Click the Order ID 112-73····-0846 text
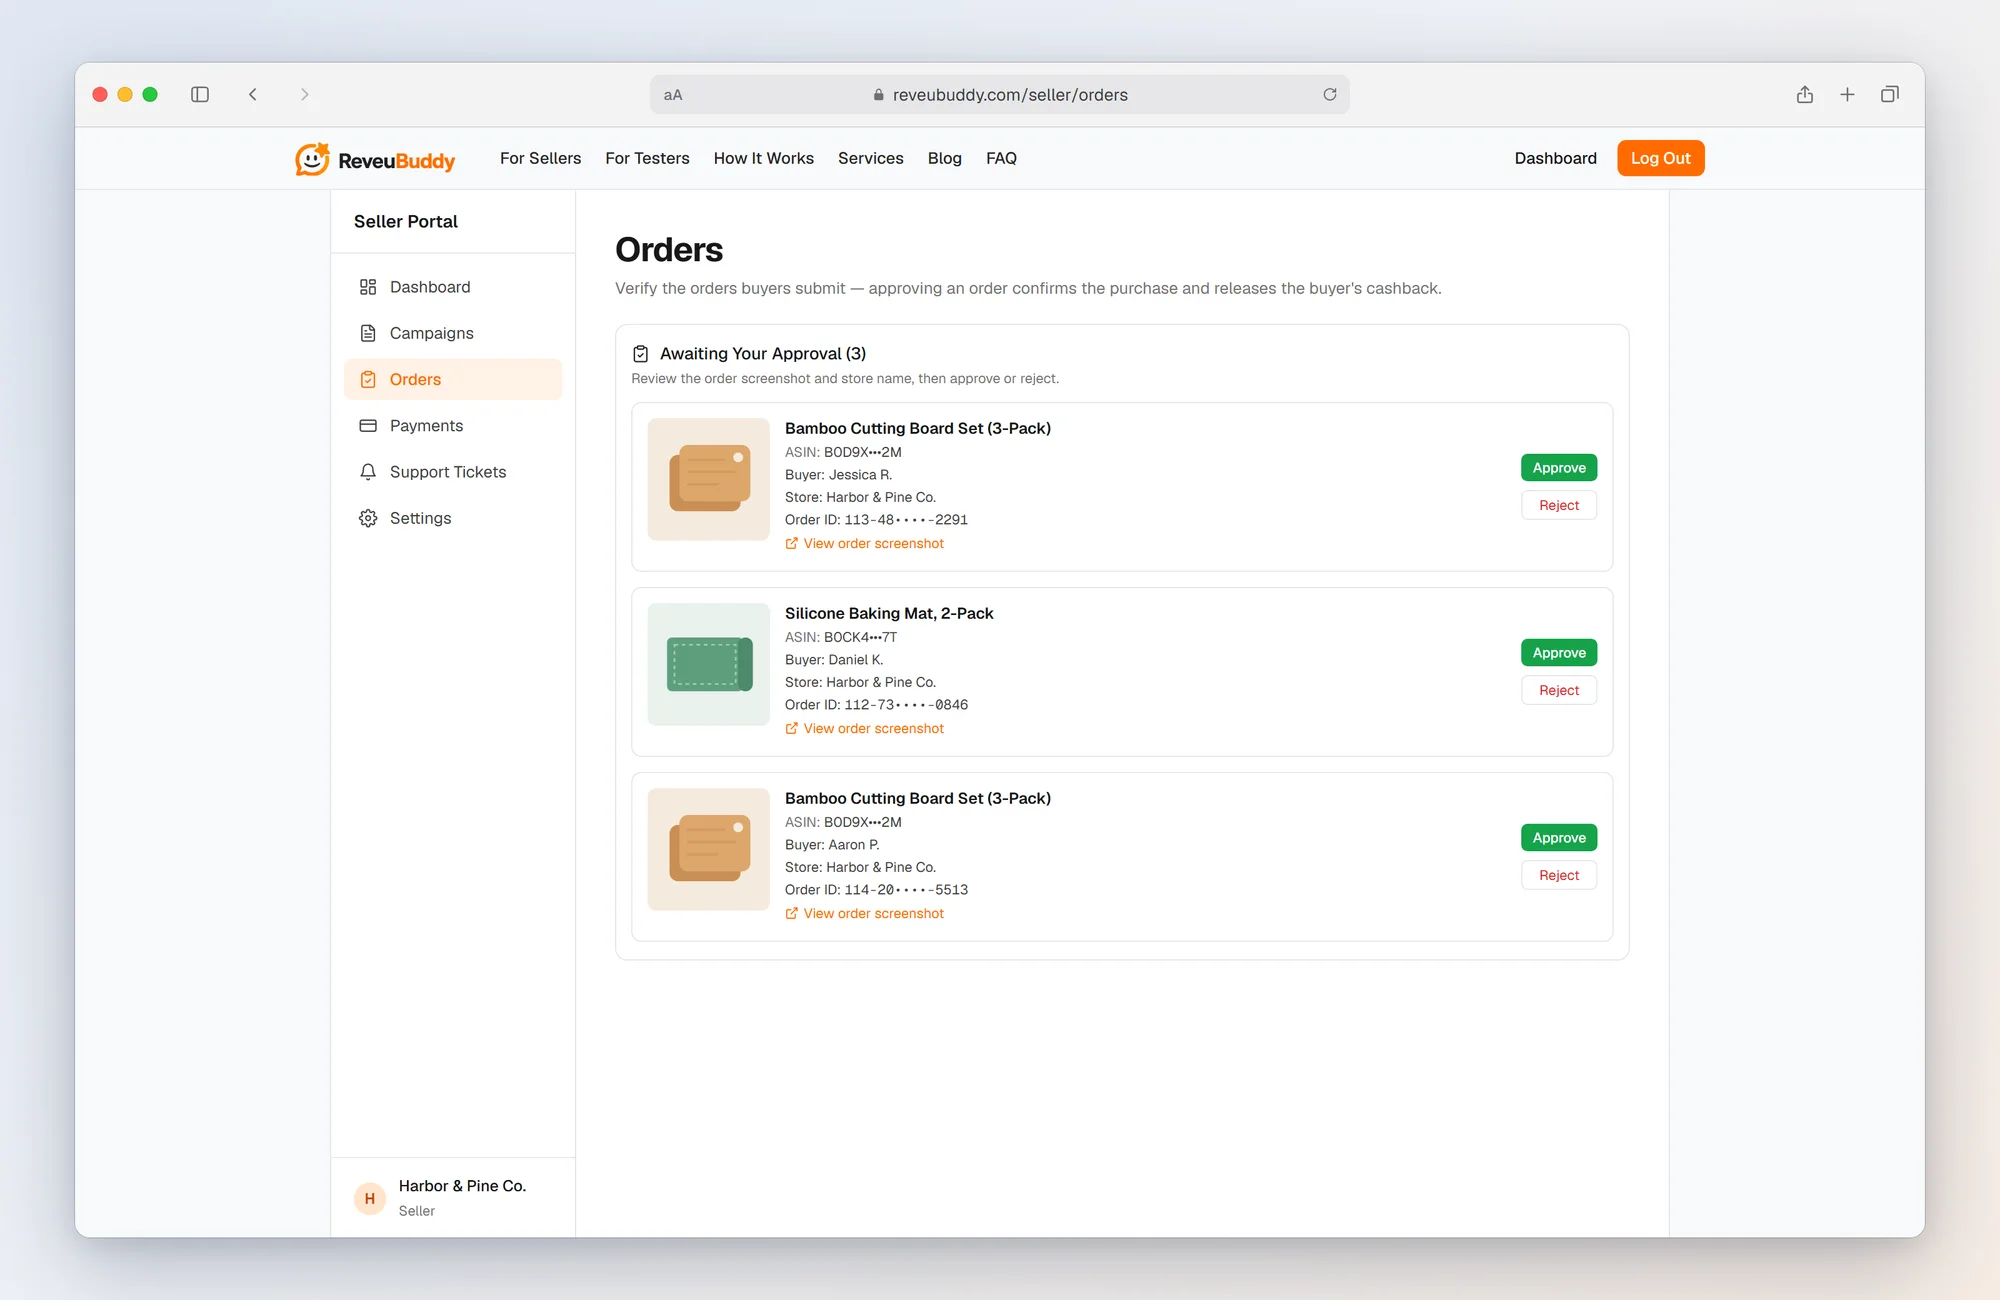The image size is (2000, 1300). pos(876,704)
